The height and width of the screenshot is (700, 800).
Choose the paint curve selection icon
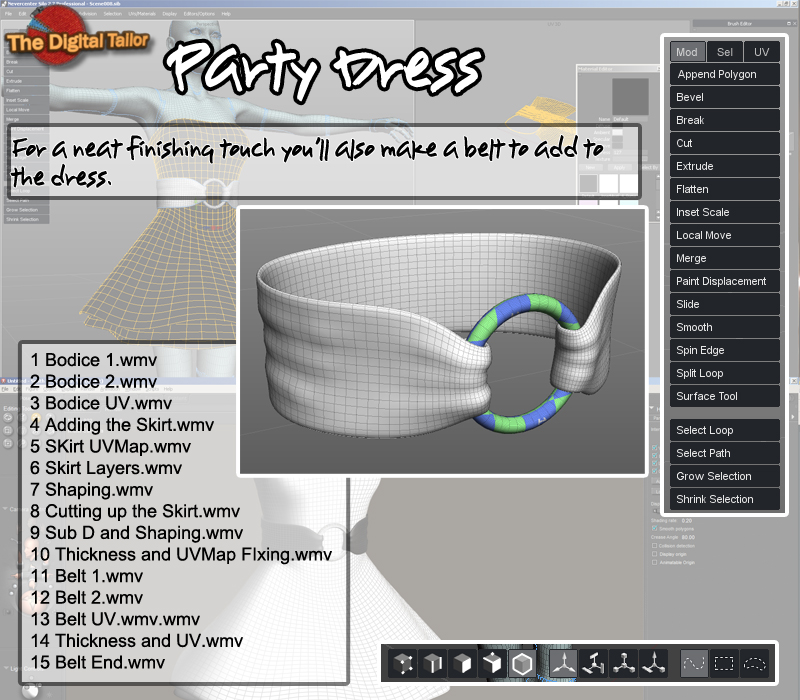[x=694, y=663]
